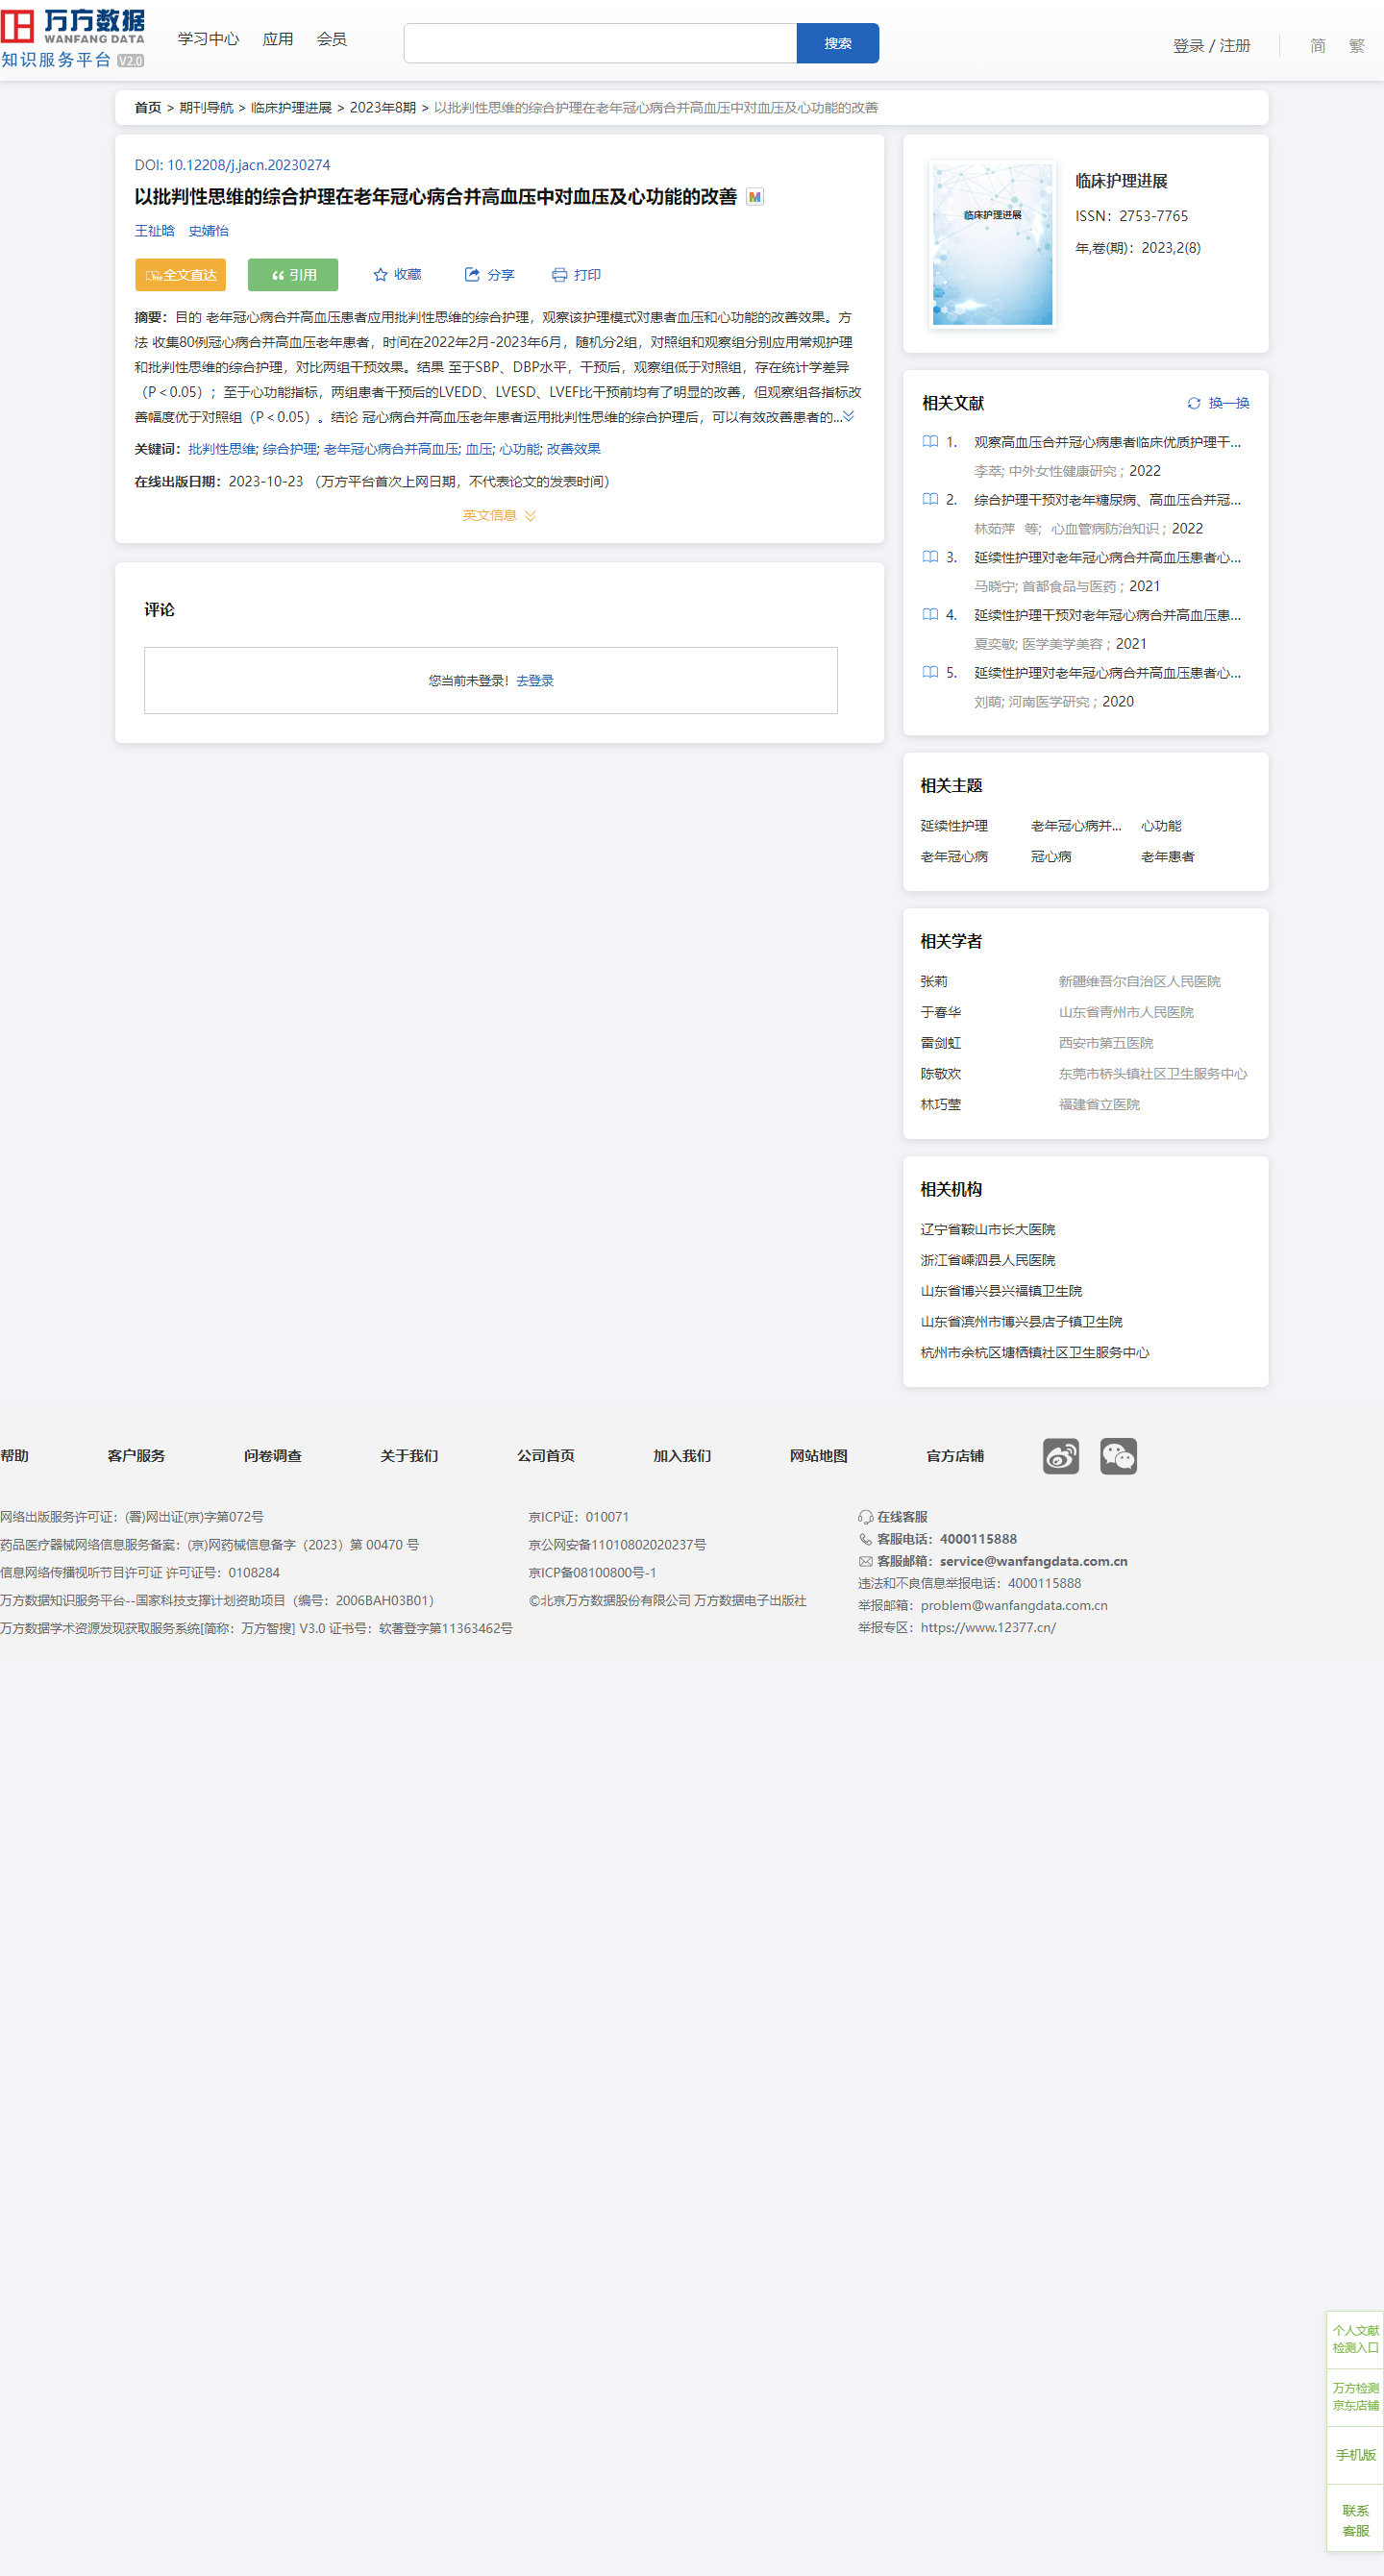Expand the 英文信息 section
Image resolution: width=1384 pixels, height=2576 pixels.
pos(499,516)
